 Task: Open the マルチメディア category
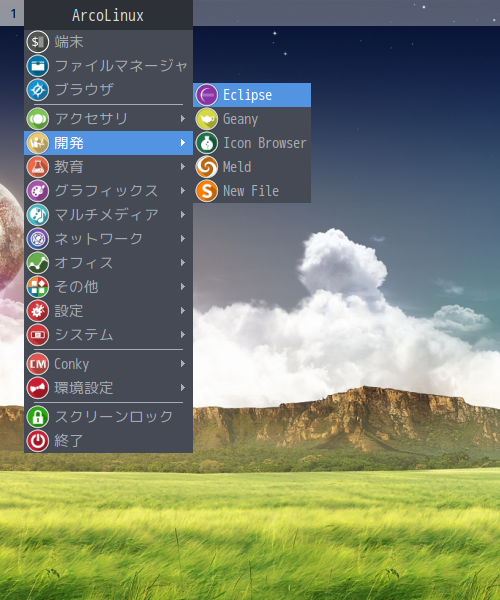[108, 215]
